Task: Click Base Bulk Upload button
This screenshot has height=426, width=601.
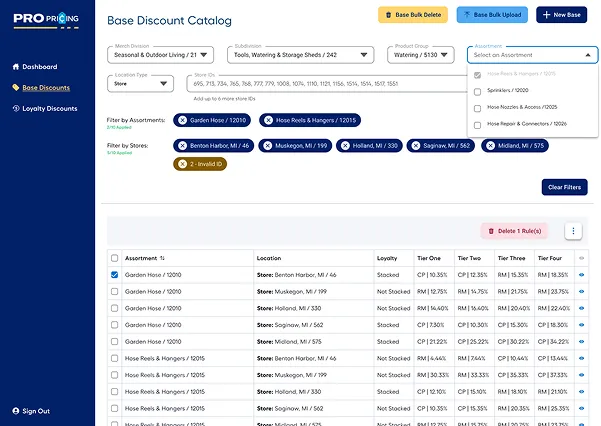Action: 492,15
